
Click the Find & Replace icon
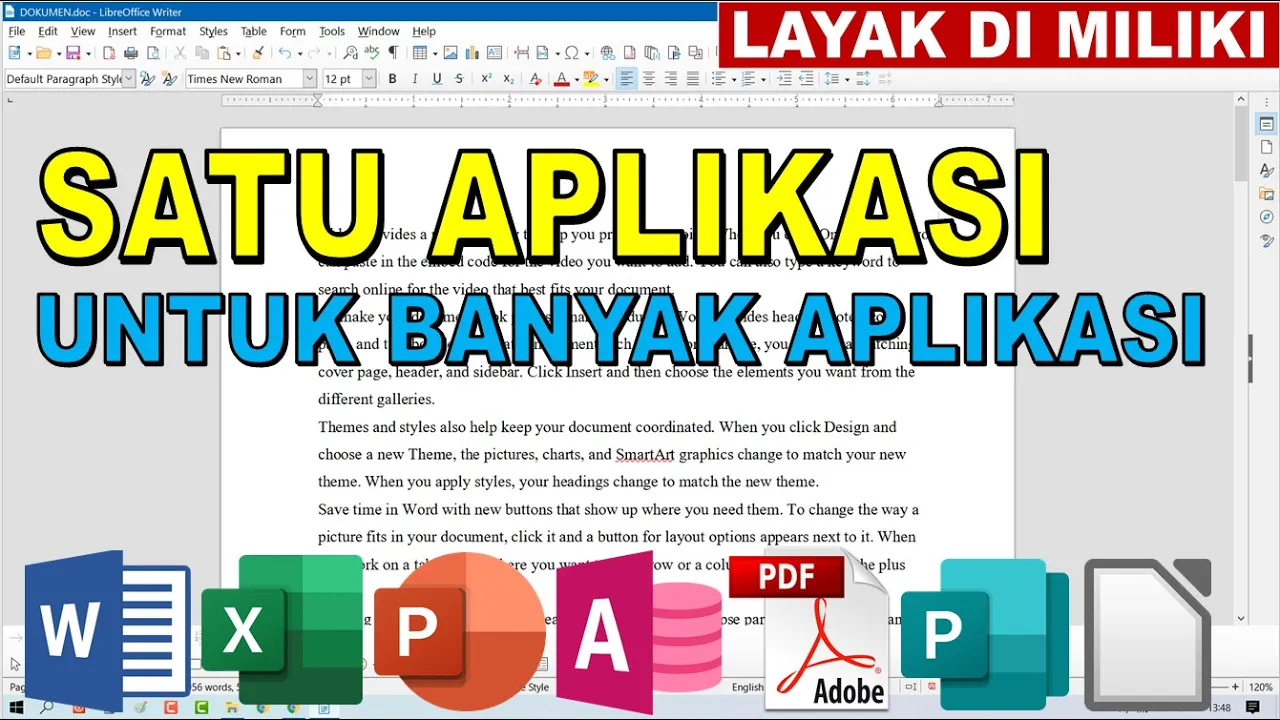(x=350, y=53)
